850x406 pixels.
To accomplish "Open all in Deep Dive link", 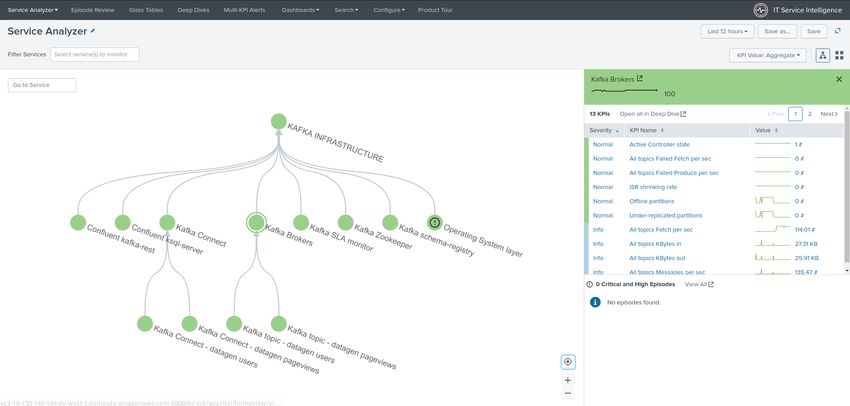I will click(653, 114).
